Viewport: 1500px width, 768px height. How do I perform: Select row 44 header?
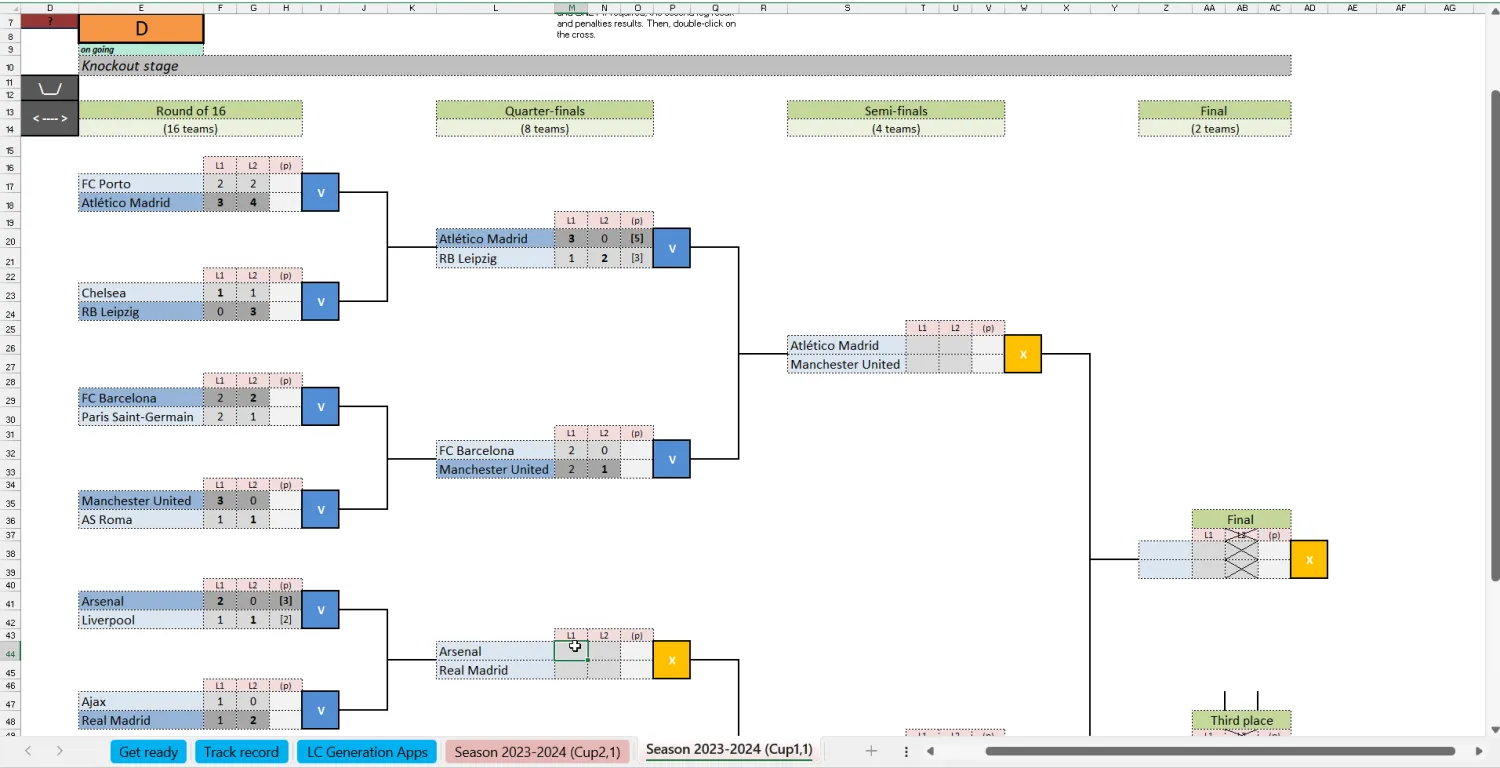(x=10, y=652)
